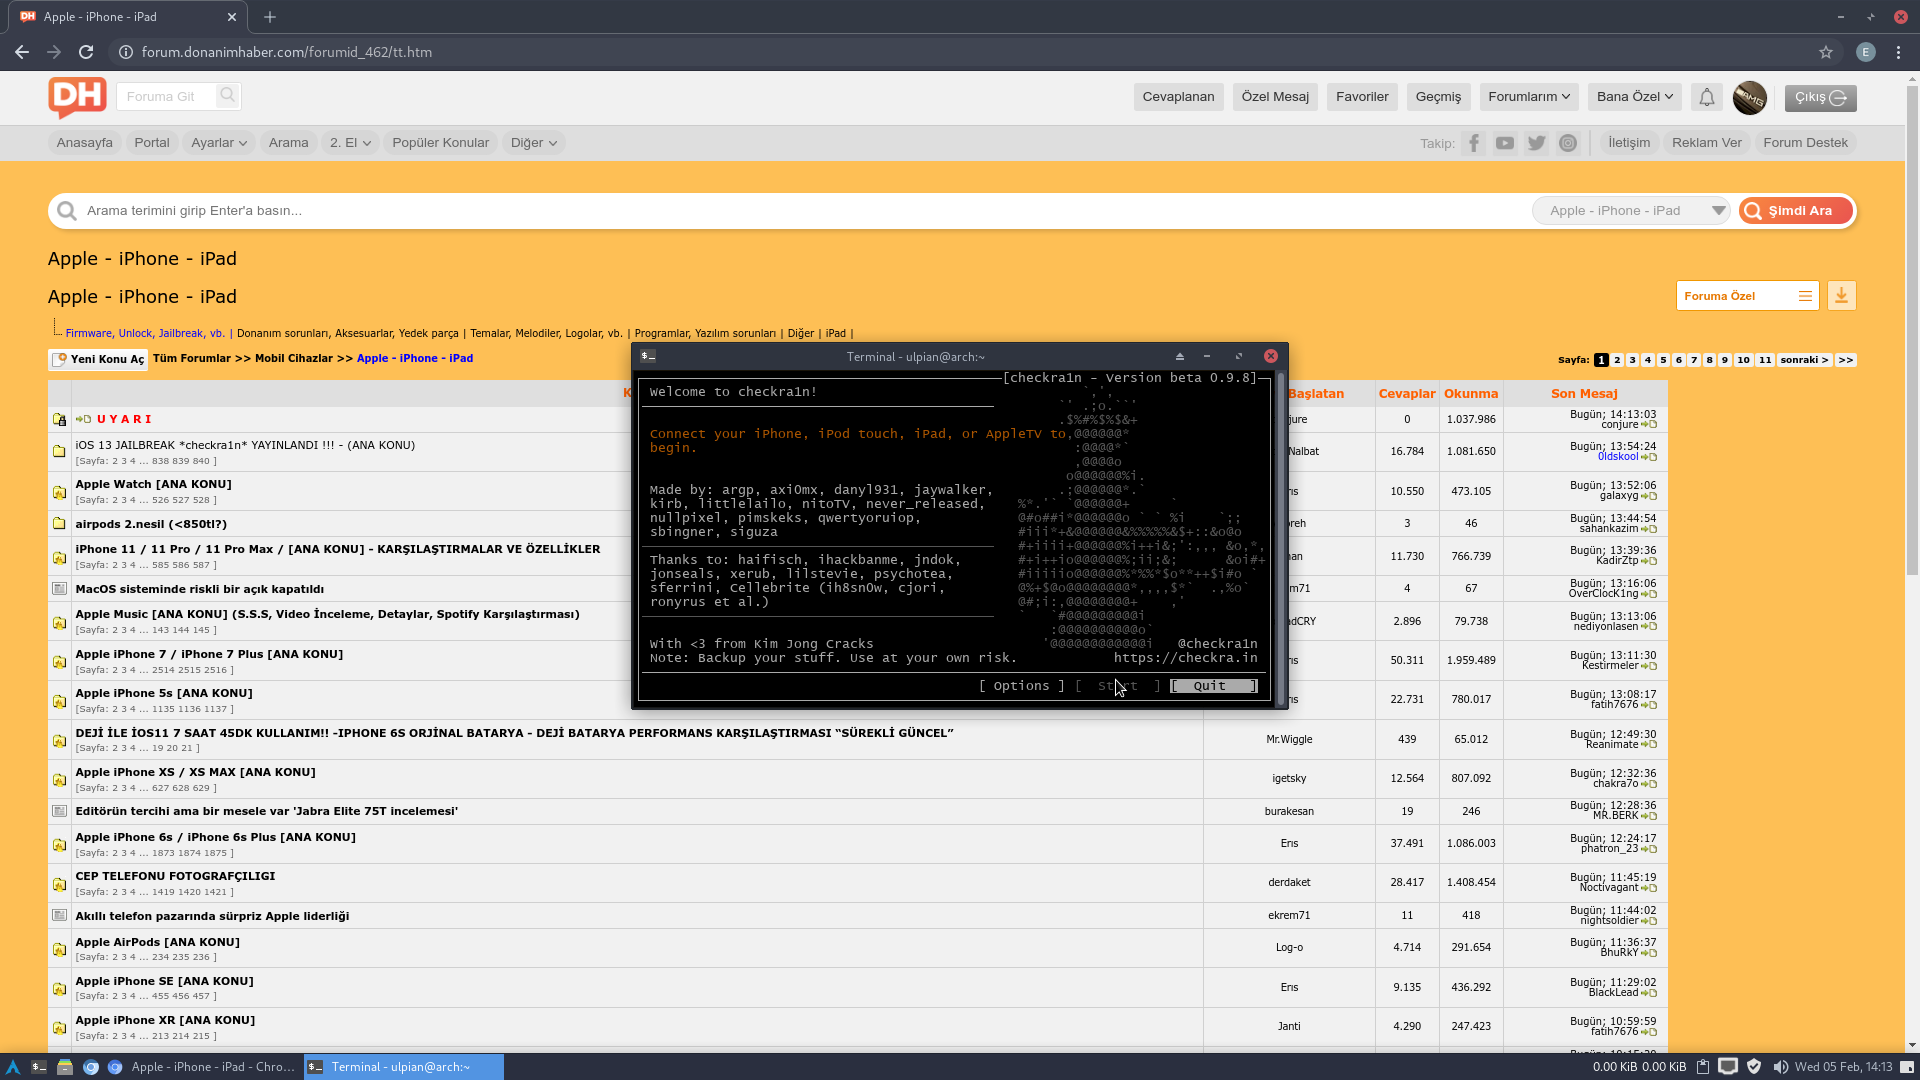The height and width of the screenshot is (1080, 1920).
Task: Open the Firmware, Unlock, Jailbreak subforum link
Action: click(145, 334)
